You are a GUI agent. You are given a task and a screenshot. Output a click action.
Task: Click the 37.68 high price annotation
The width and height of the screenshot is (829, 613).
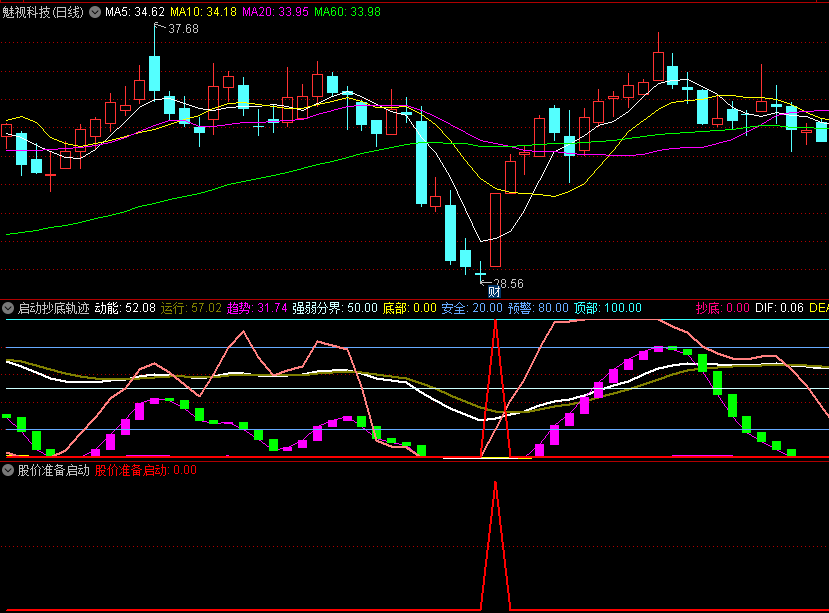pyautogui.click(x=183, y=29)
